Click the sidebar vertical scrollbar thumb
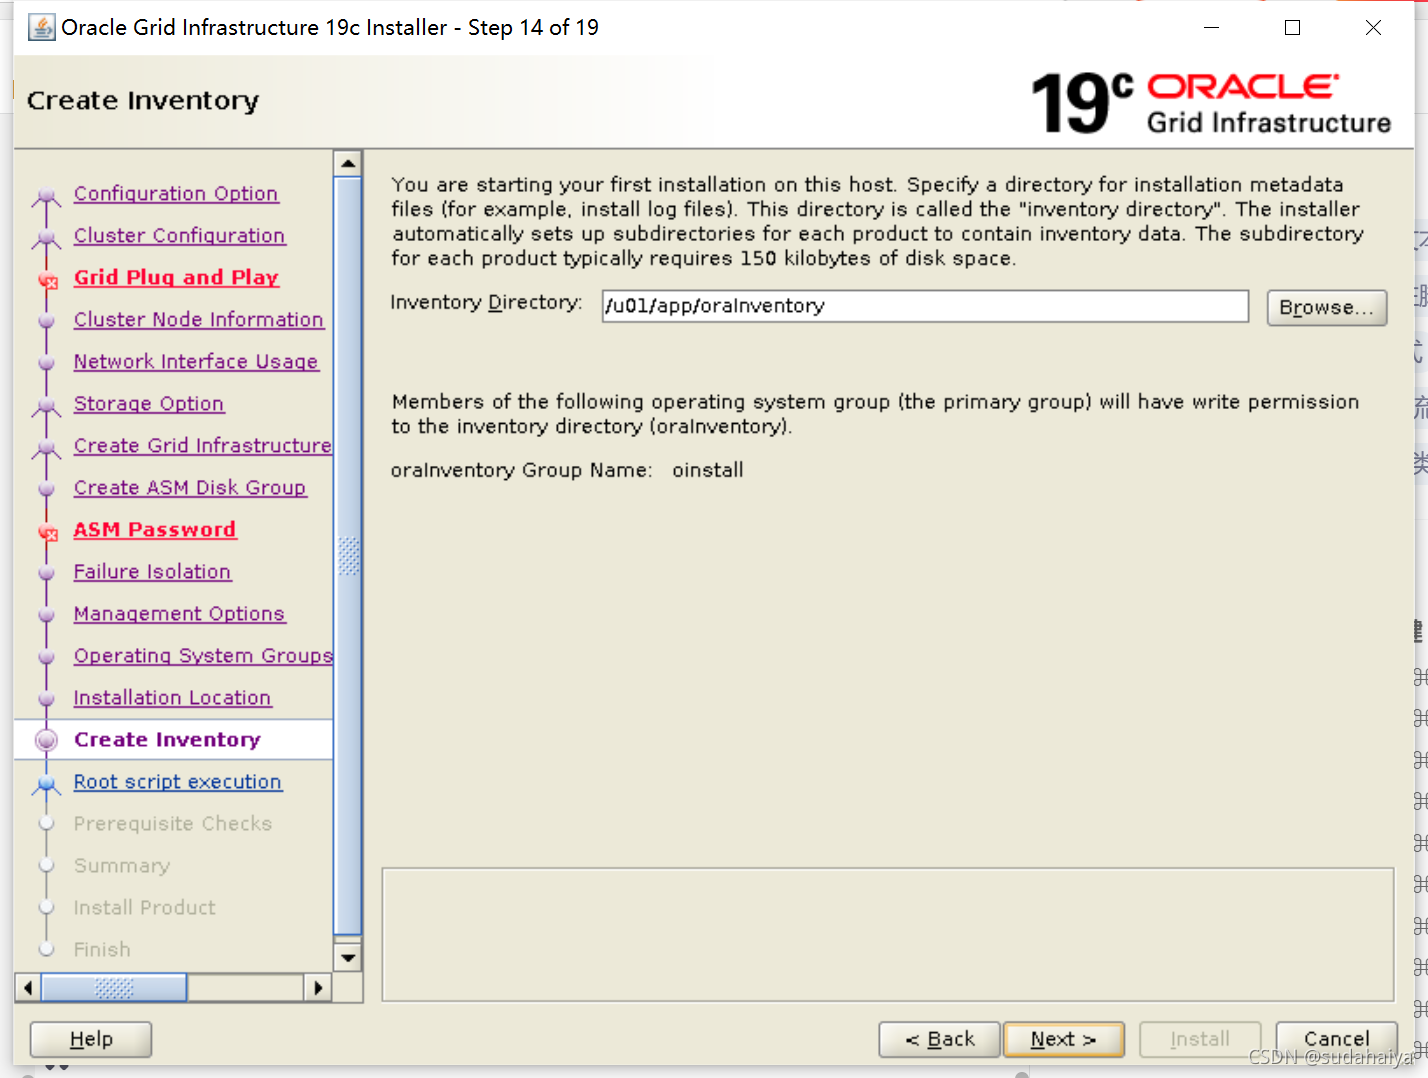 pyautogui.click(x=348, y=556)
